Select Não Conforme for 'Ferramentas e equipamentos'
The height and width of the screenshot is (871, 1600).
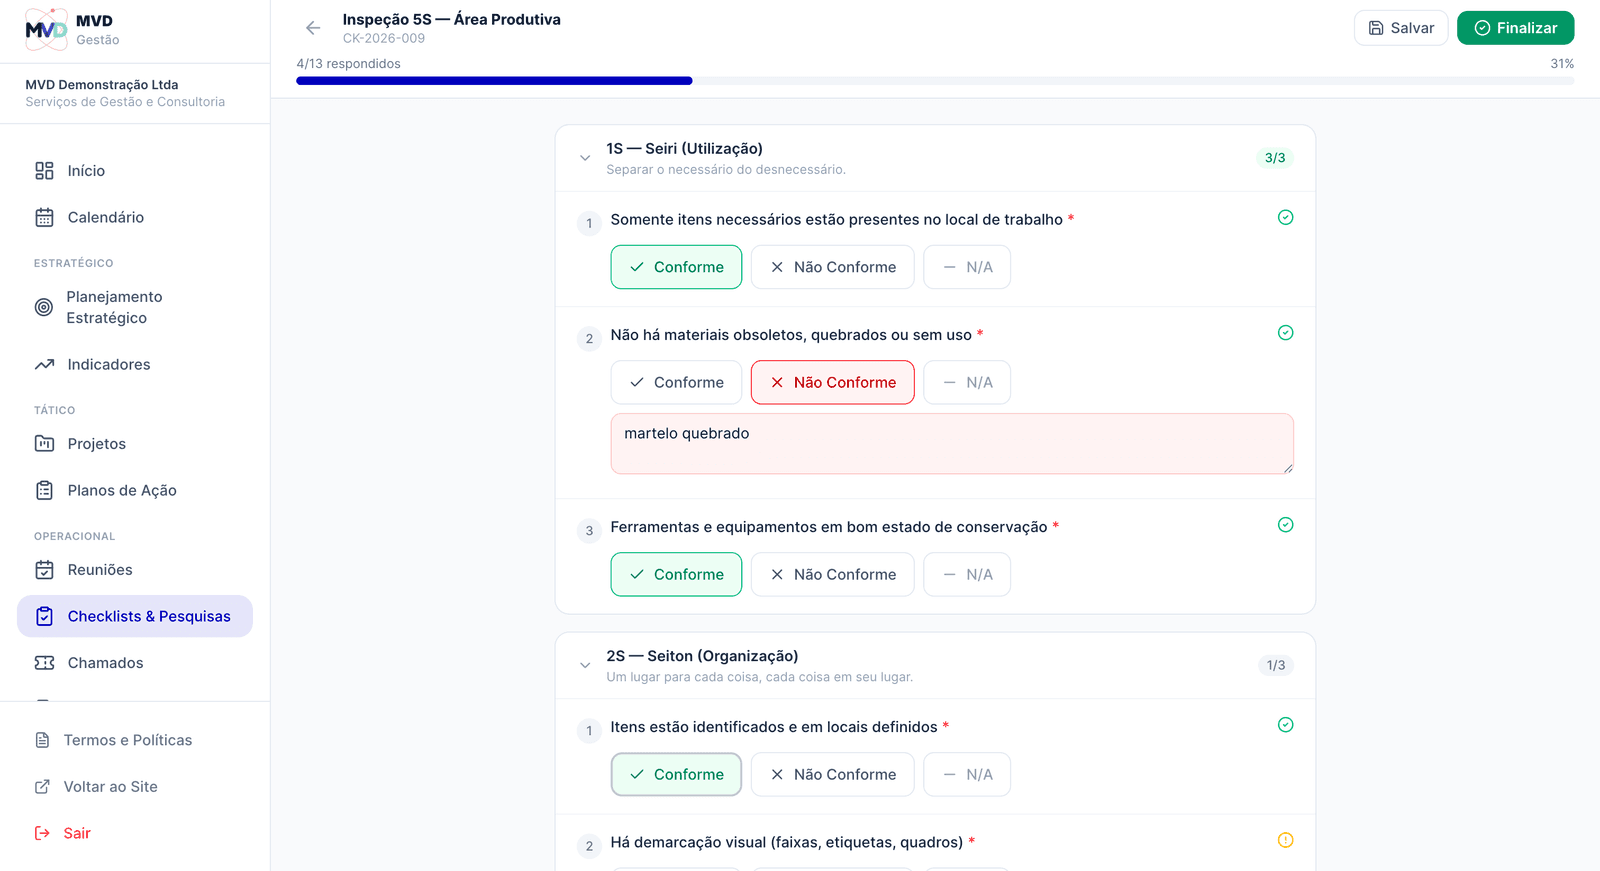(x=832, y=574)
